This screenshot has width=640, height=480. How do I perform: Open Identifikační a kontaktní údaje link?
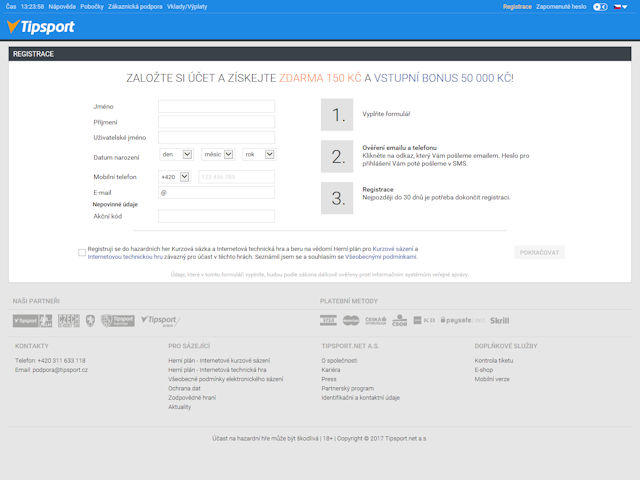click(x=361, y=398)
